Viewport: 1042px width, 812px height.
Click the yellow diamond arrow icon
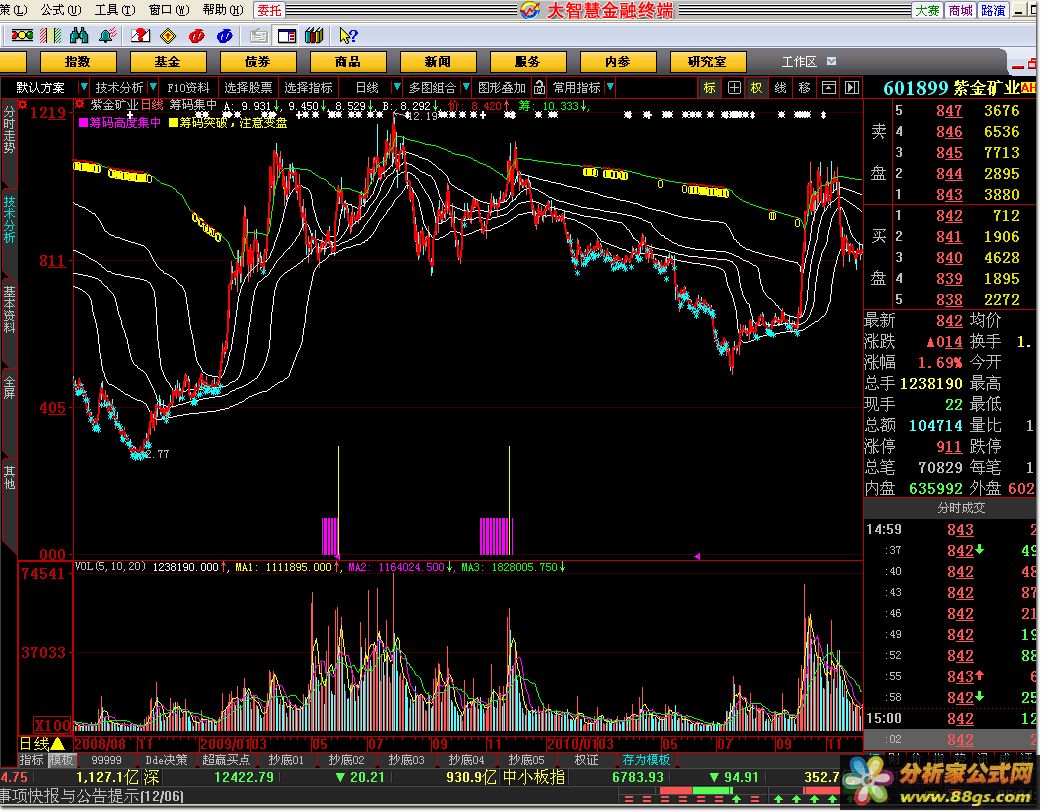click(168, 36)
